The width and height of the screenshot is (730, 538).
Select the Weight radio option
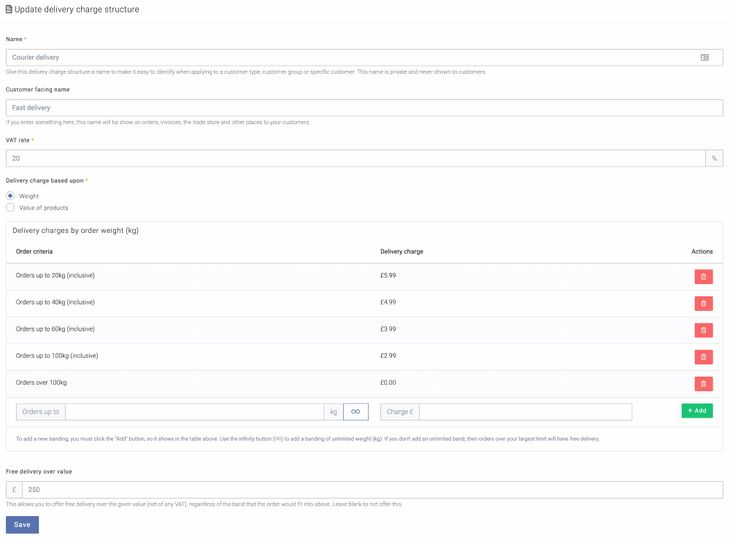tap(11, 196)
